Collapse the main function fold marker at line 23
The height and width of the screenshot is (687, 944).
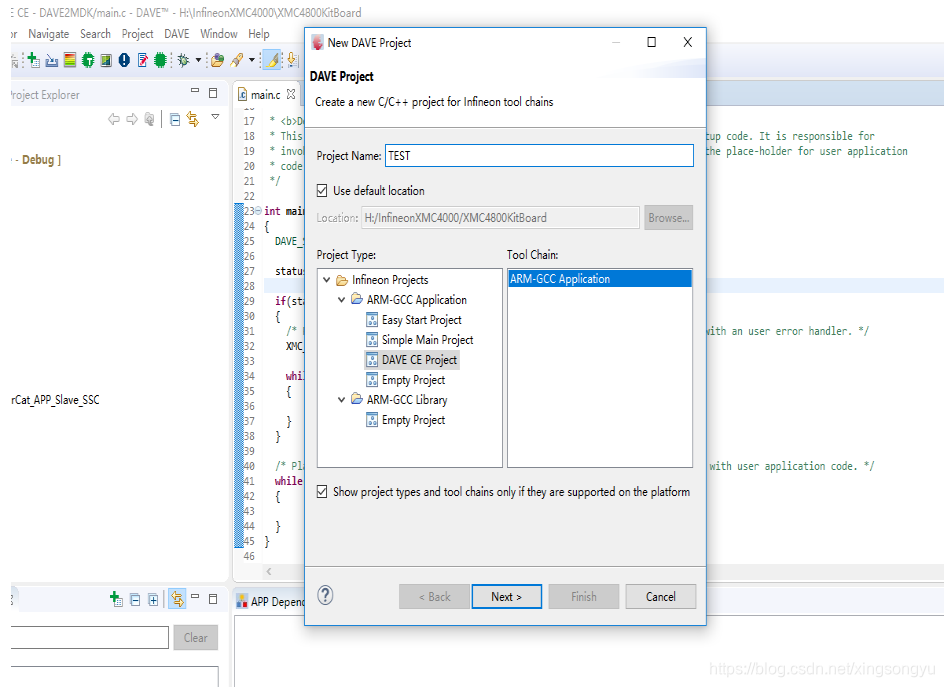click(258, 211)
